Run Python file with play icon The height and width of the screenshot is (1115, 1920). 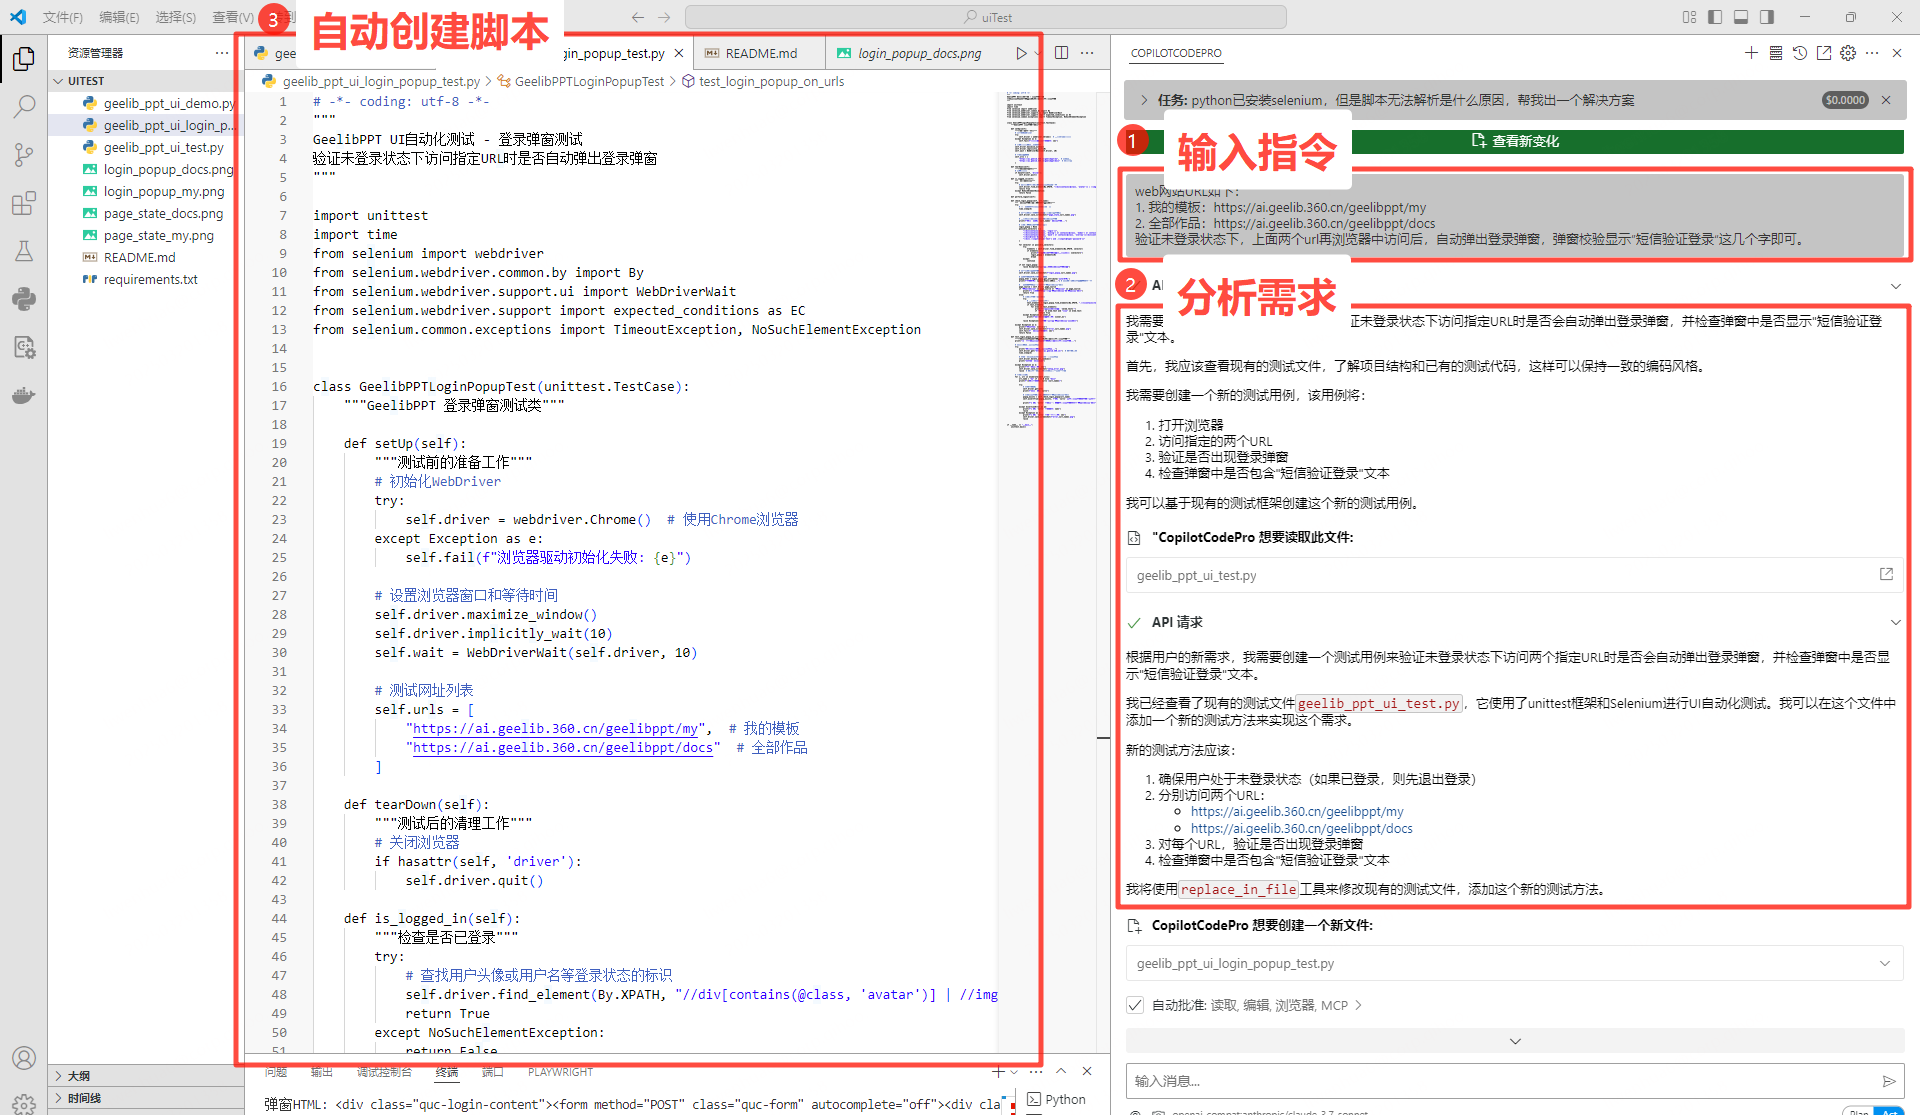(x=1020, y=53)
